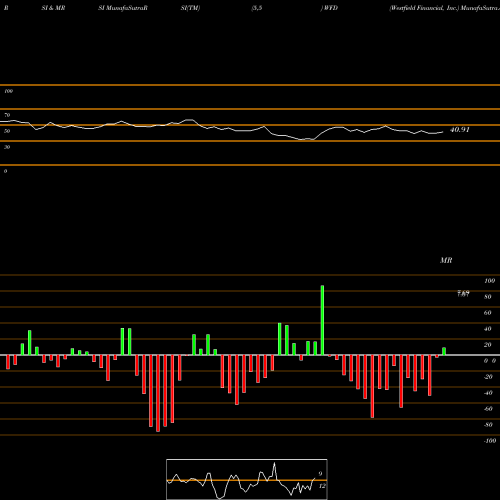The width and height of the screenshot is (500, 500).
Task: Click the MR label above the bar chart
Action: tap(446, 260)
